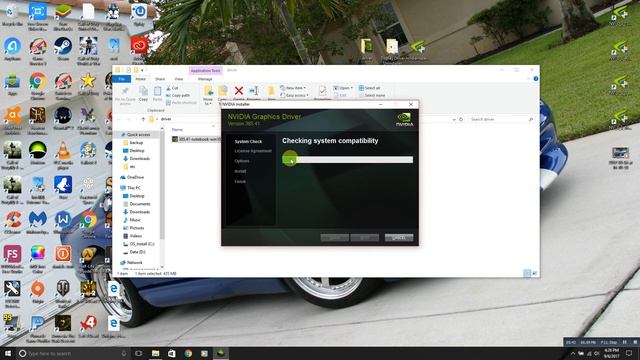
Task: Click Copy path in the Clipboard group
Action: (x=178, y=95)
